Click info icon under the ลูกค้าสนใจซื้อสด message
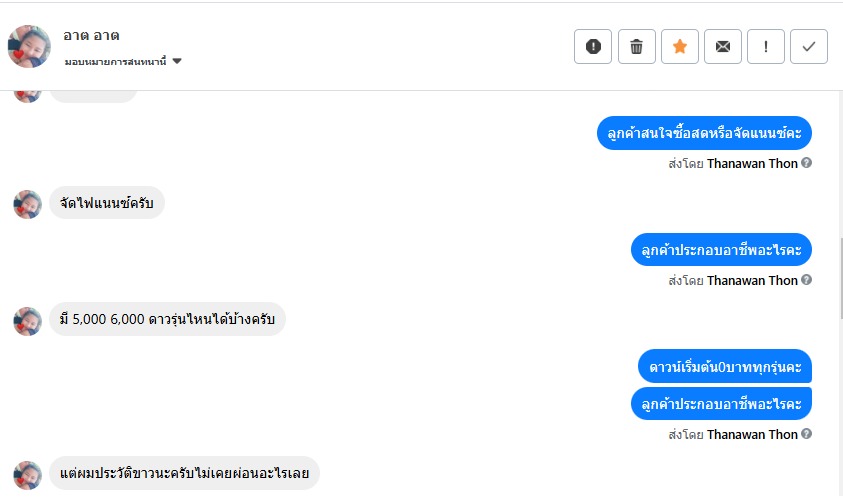The image size is (843, 503). (806, 163)
